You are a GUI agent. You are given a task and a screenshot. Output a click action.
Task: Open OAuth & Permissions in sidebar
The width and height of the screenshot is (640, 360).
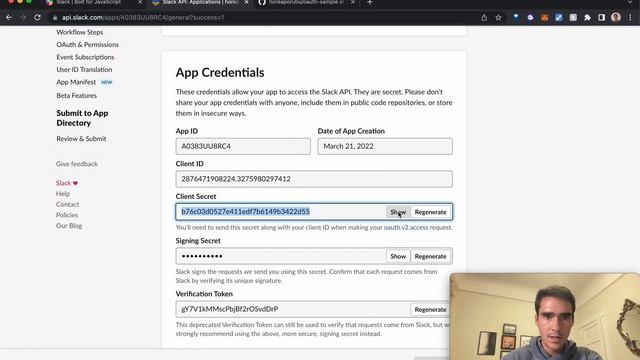coord(87,44)
